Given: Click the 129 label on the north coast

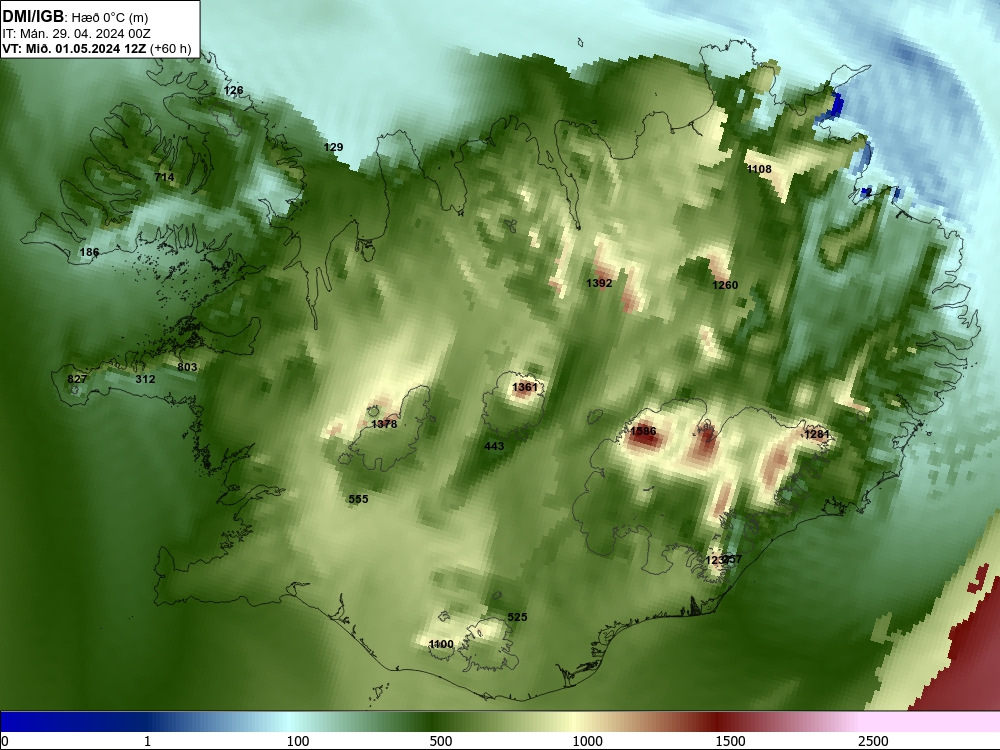Looking at the screenshot, I should click(333, 147).
